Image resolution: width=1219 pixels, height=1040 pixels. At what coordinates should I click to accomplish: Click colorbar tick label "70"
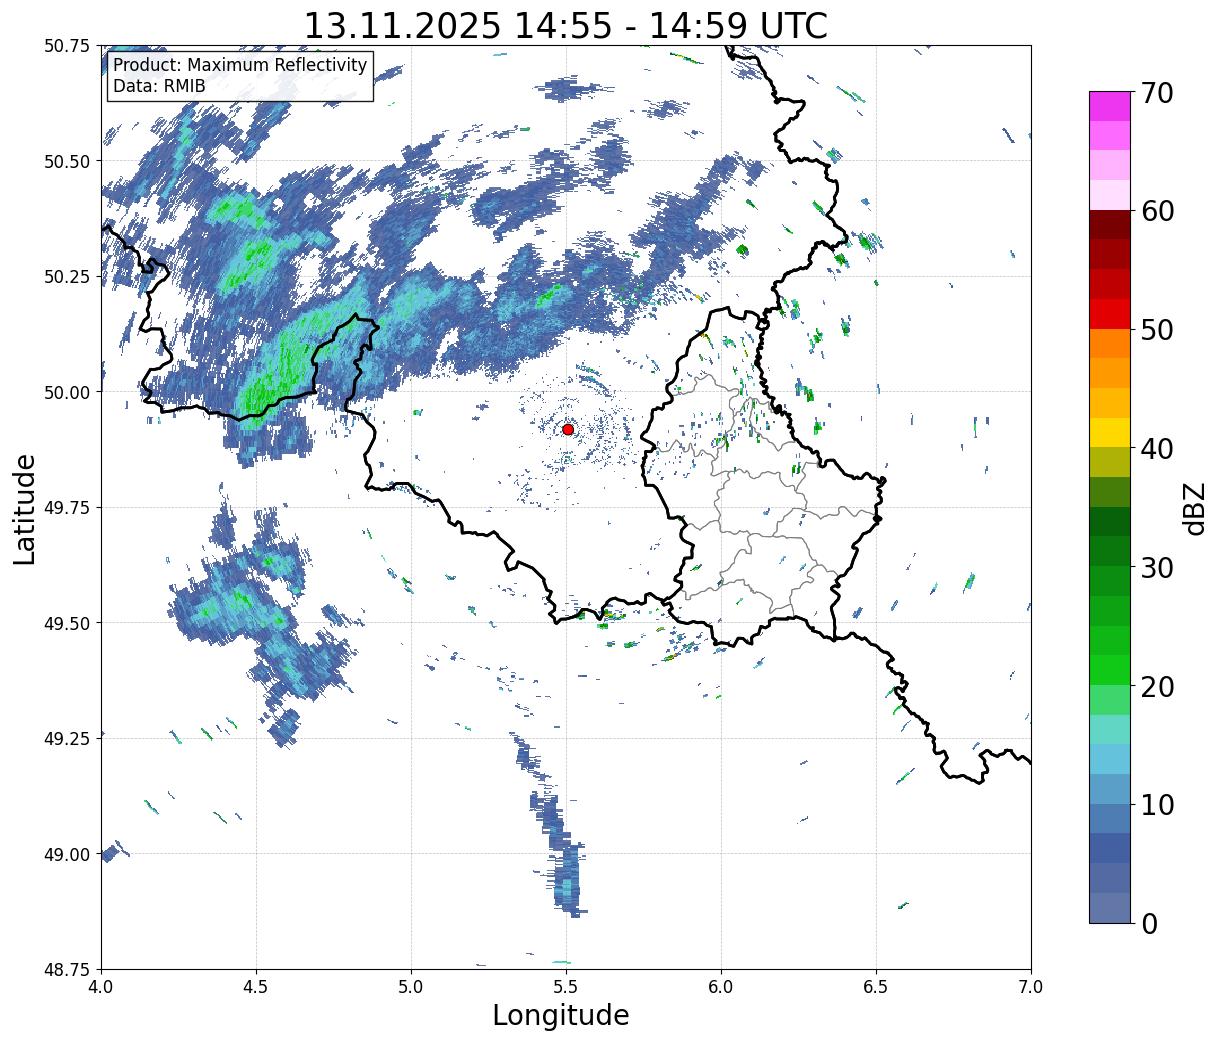[x=1157, y=93]
